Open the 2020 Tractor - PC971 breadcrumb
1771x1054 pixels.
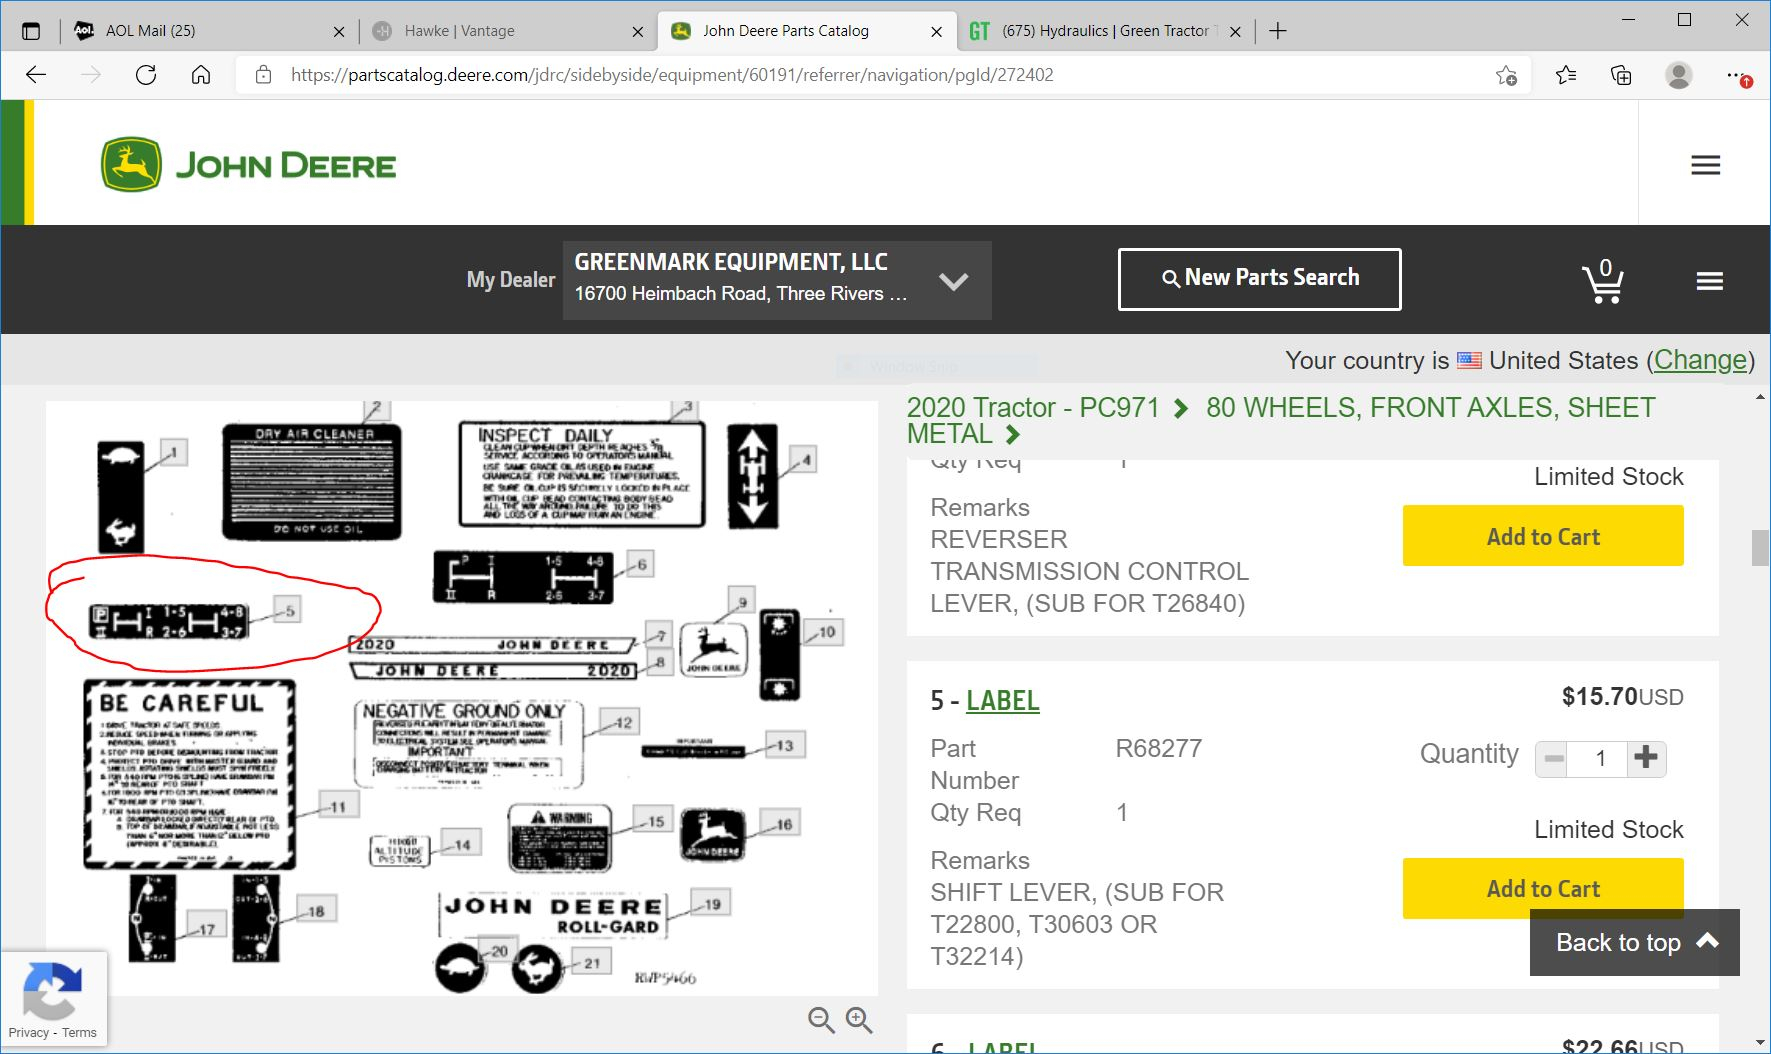1033,408
